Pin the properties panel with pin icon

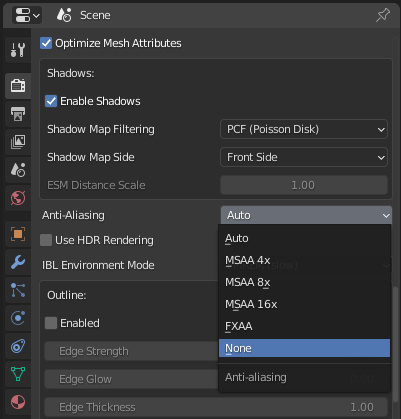click(383, 15)
